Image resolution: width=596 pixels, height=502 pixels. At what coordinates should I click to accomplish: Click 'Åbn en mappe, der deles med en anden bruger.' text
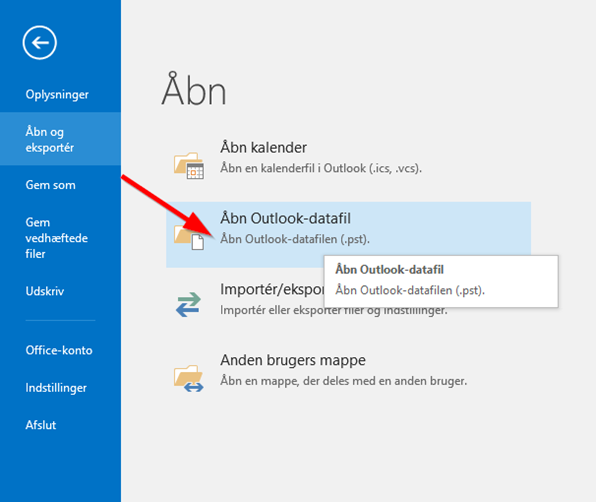[x=344, y=381]
